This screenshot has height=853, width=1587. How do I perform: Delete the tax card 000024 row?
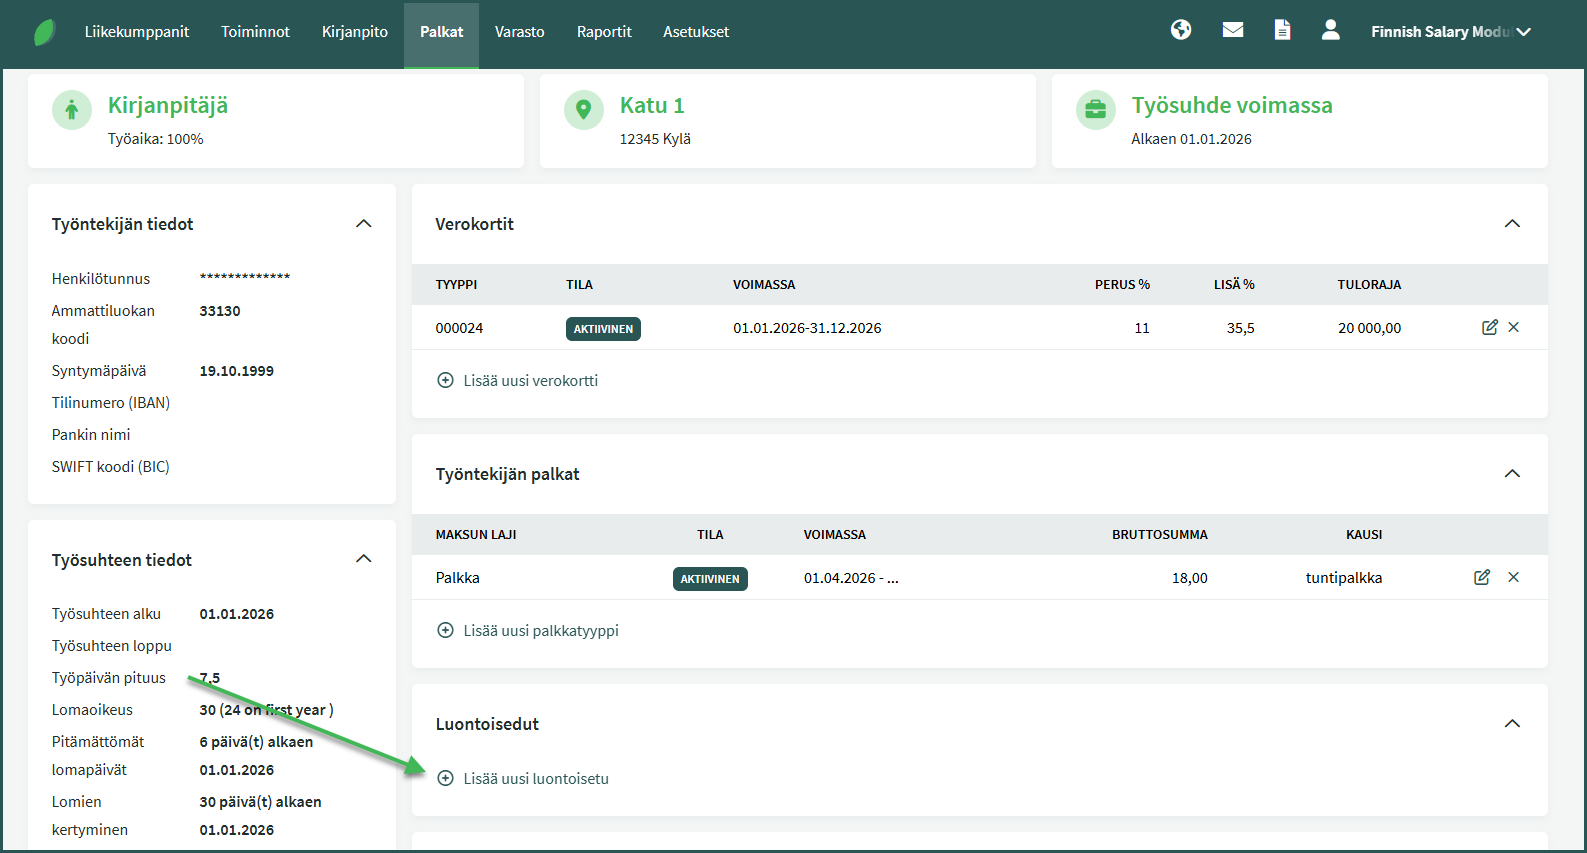click(1514, 327)
